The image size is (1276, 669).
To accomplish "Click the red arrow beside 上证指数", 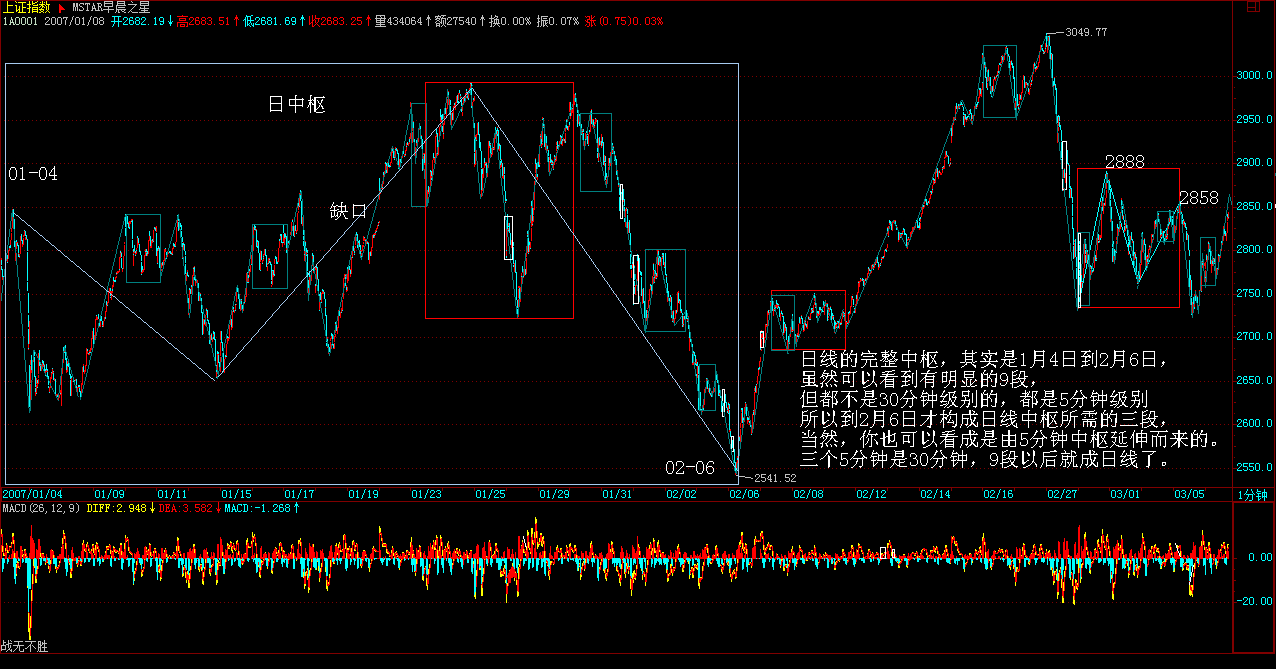I will 61,7.
